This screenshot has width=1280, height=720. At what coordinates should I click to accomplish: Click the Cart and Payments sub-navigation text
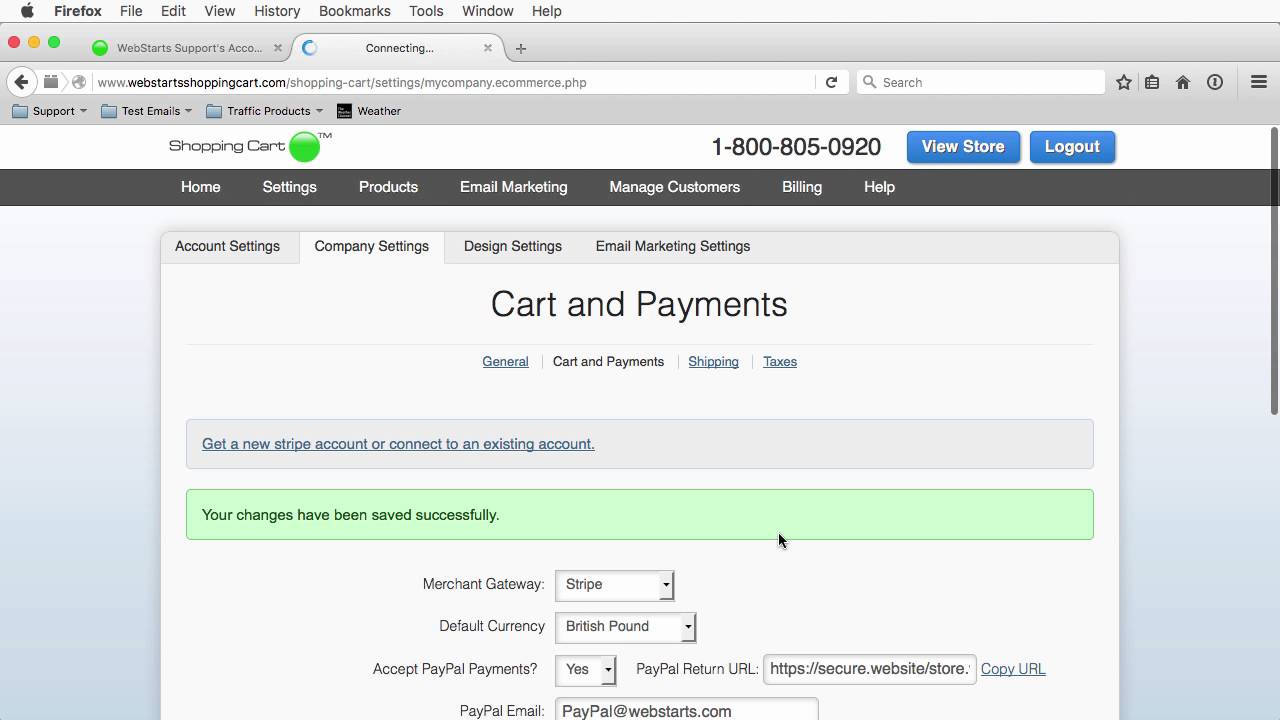(x=608, y=362)
